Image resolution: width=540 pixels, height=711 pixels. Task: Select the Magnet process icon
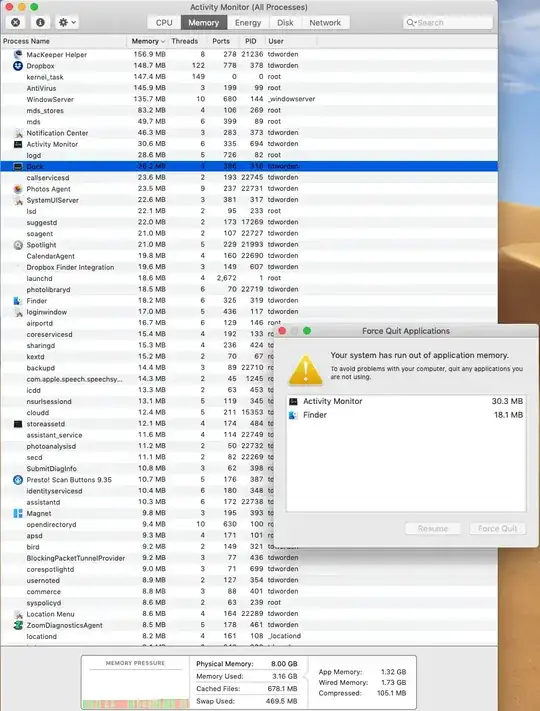pyautogui.click(x=18, y=513)
